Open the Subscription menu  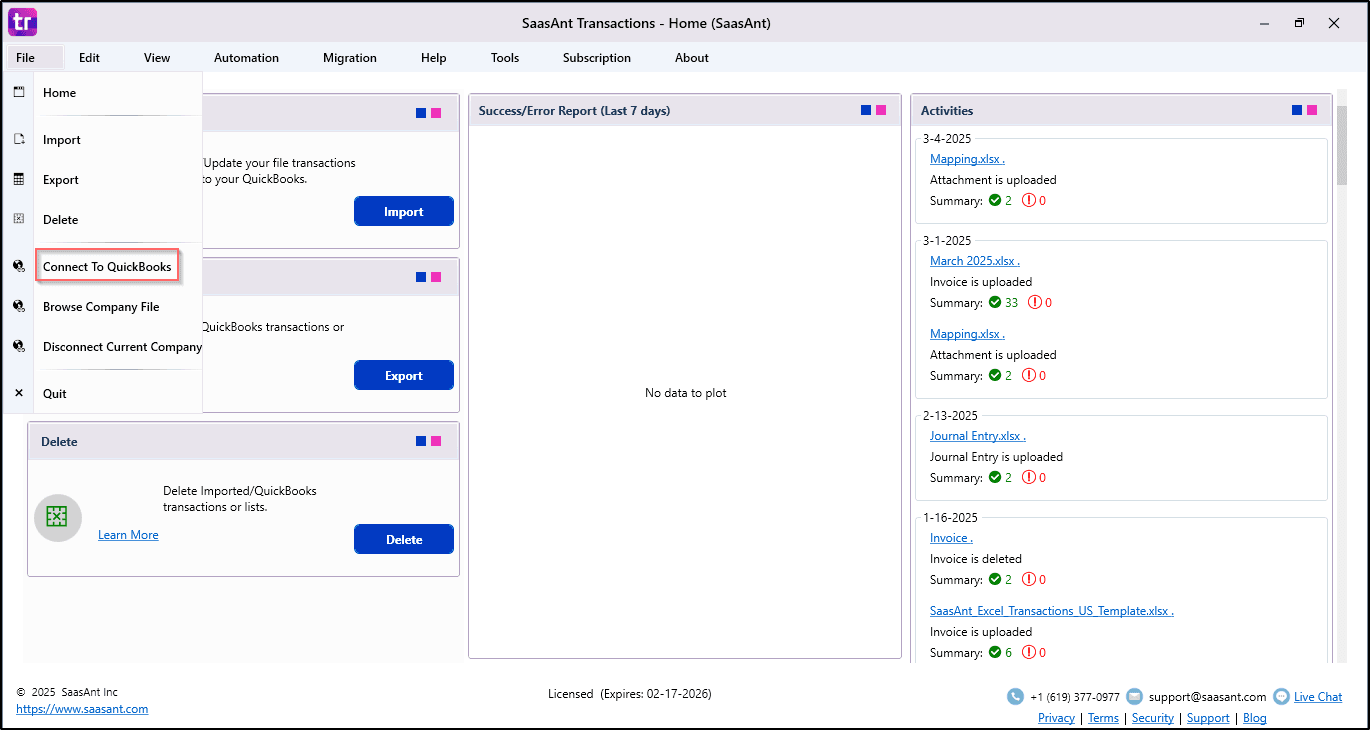(596, 58)
